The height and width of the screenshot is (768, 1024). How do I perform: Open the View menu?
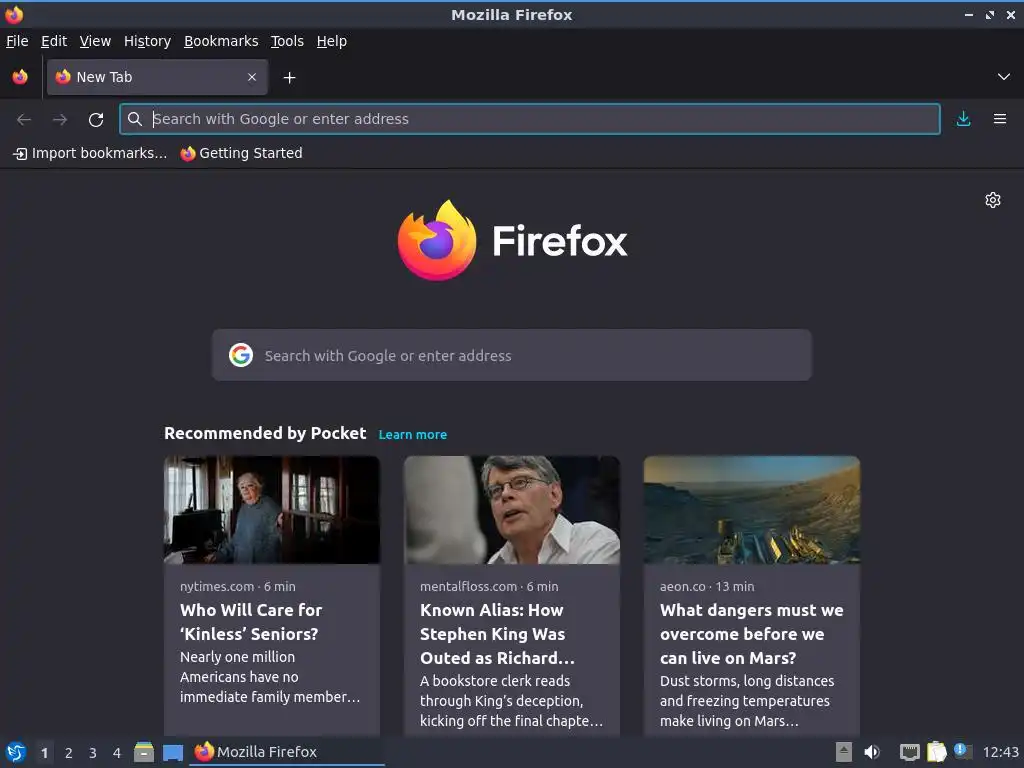tap(95, 41)
